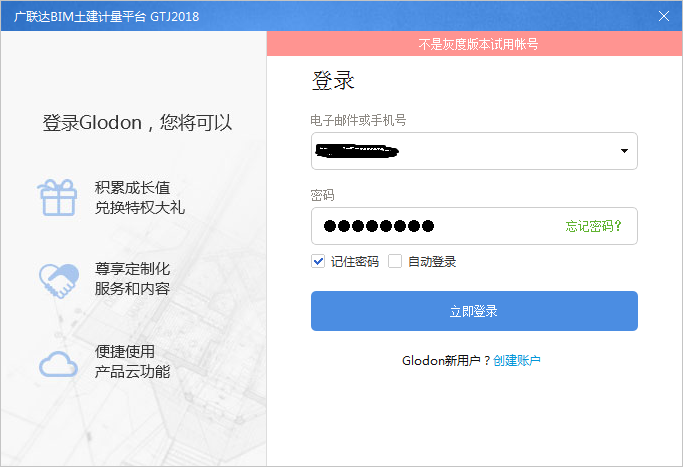Toggle the 记住密码 checkbox

click(x=318, y=261)
